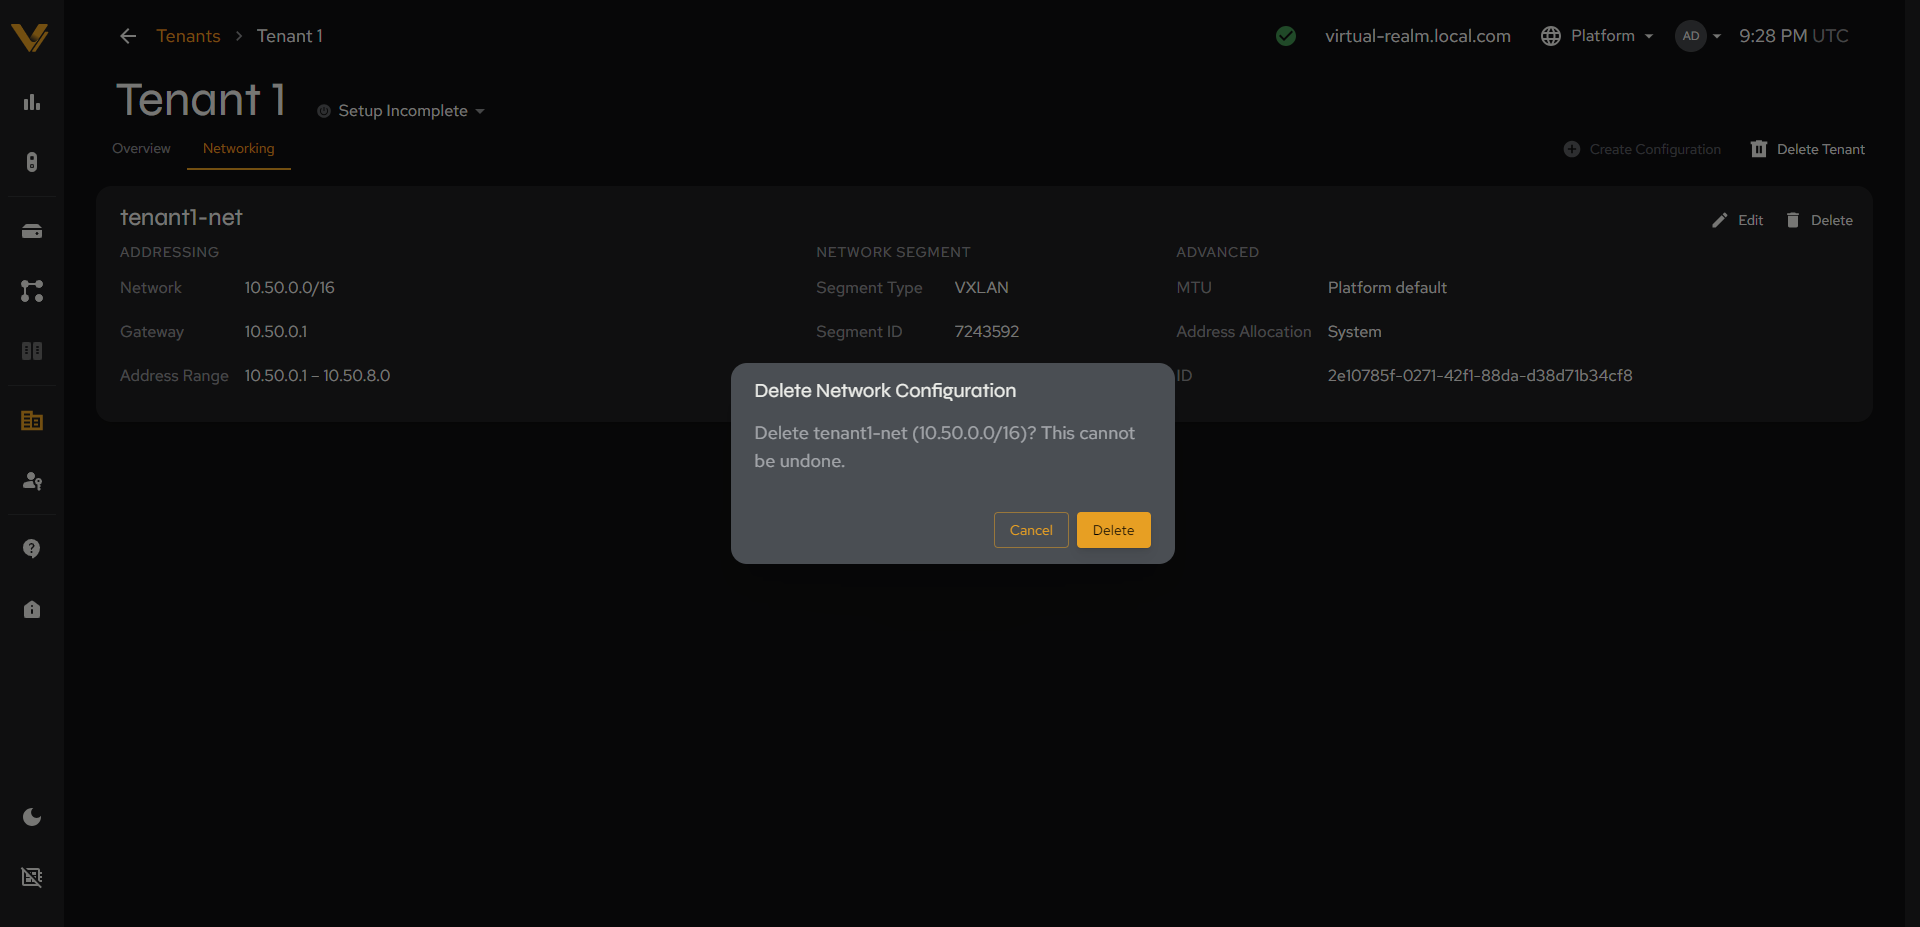Click the globe icon beside Platform

[x=1551, y=36]
